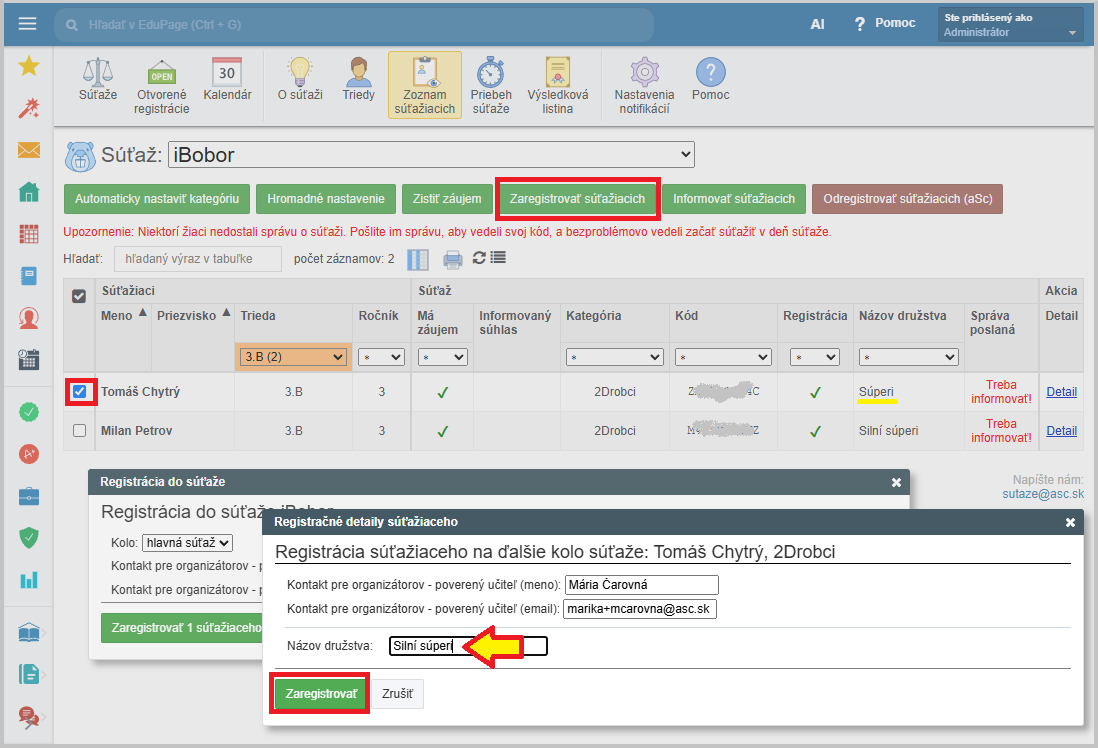
Task: Toggle the select-all checkbox in table header
Action: 80,297
